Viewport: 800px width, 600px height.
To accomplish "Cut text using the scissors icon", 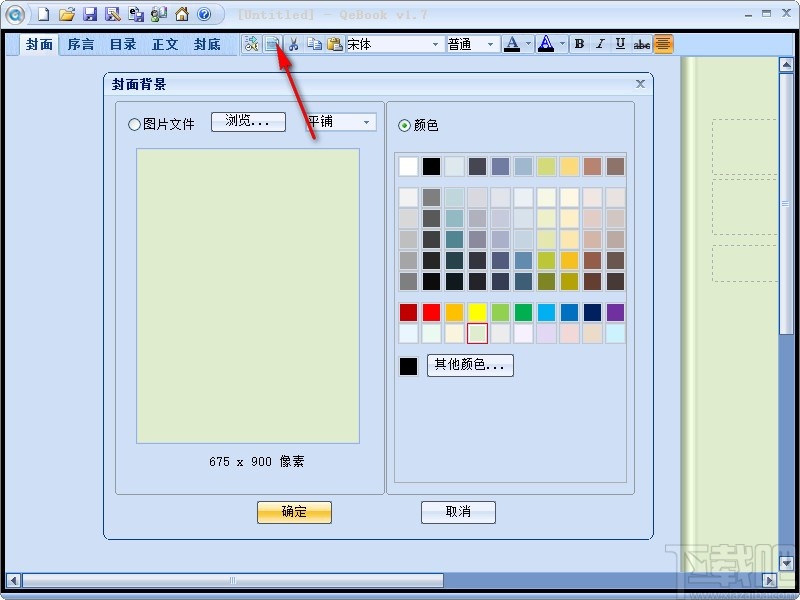I will click(293, 44).
